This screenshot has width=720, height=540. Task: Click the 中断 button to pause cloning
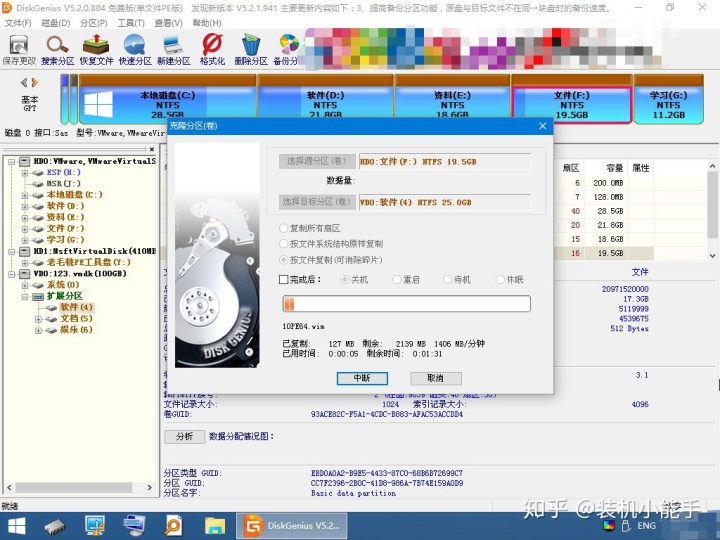[362, 378]
